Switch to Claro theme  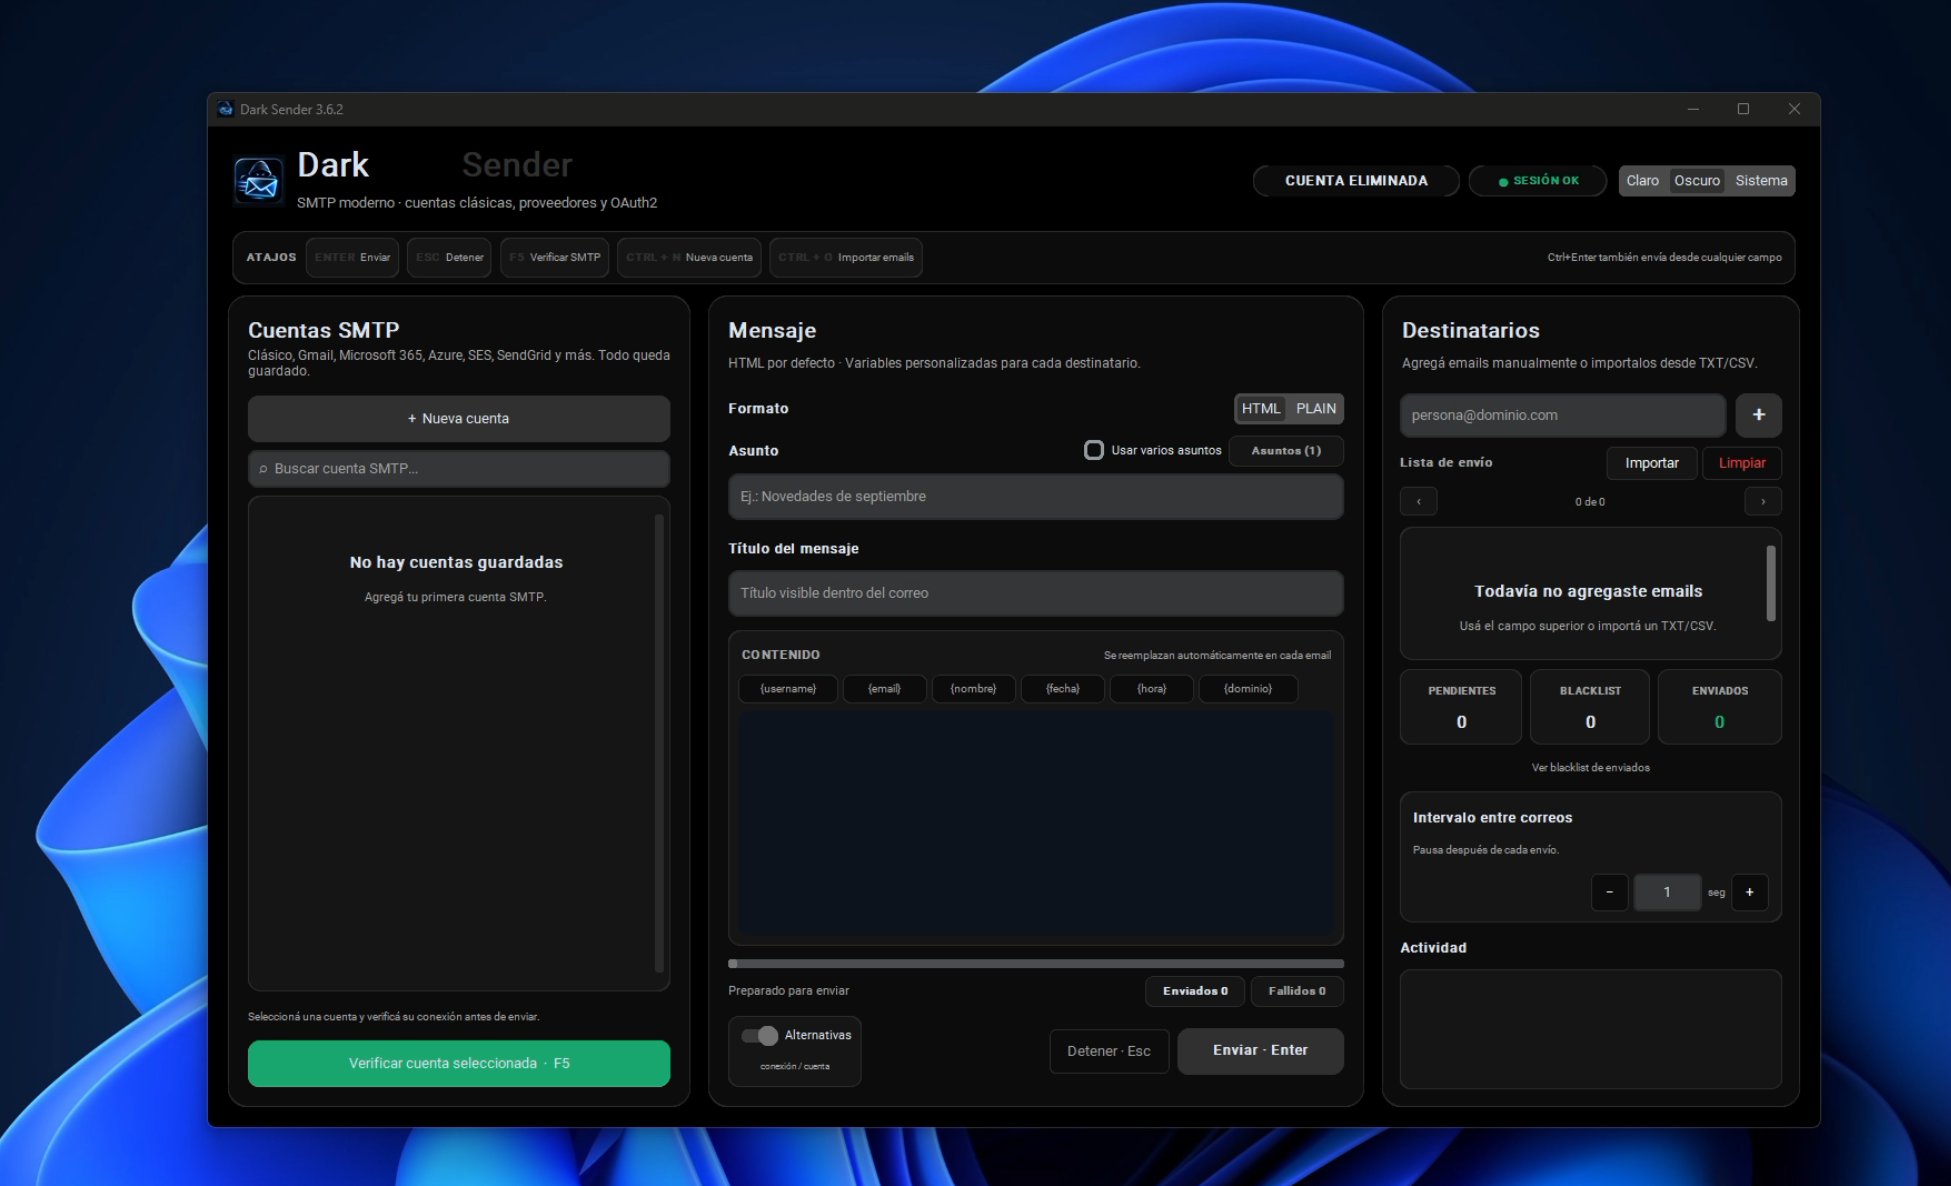[x=1642, y=181]
